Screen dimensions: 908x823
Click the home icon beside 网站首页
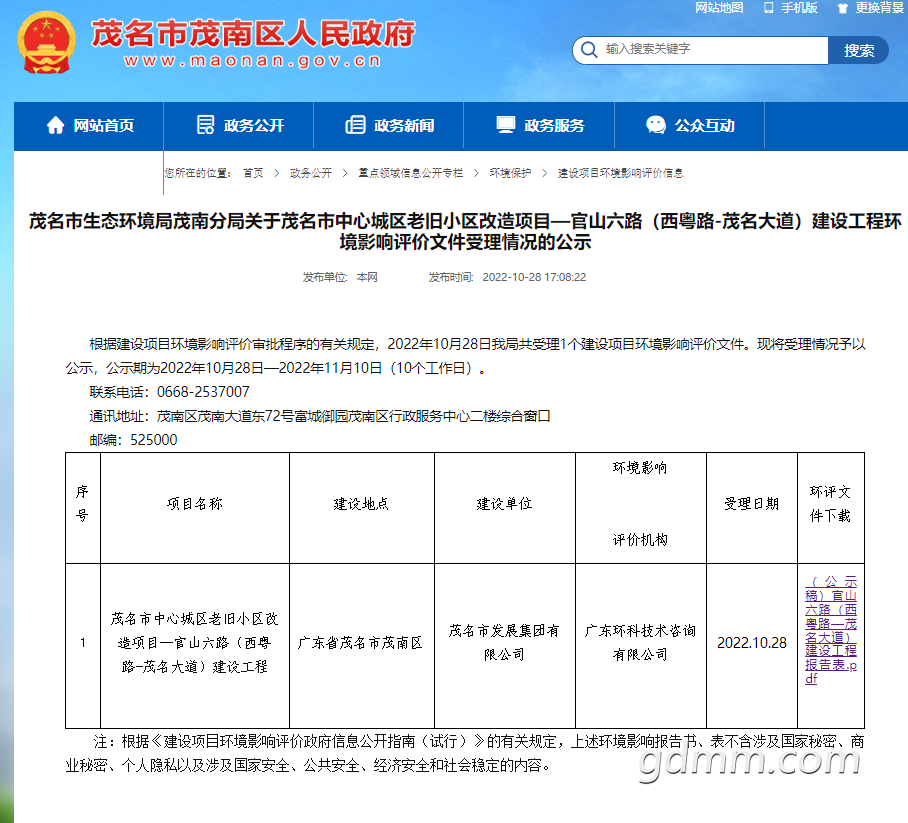pos(56,125)
